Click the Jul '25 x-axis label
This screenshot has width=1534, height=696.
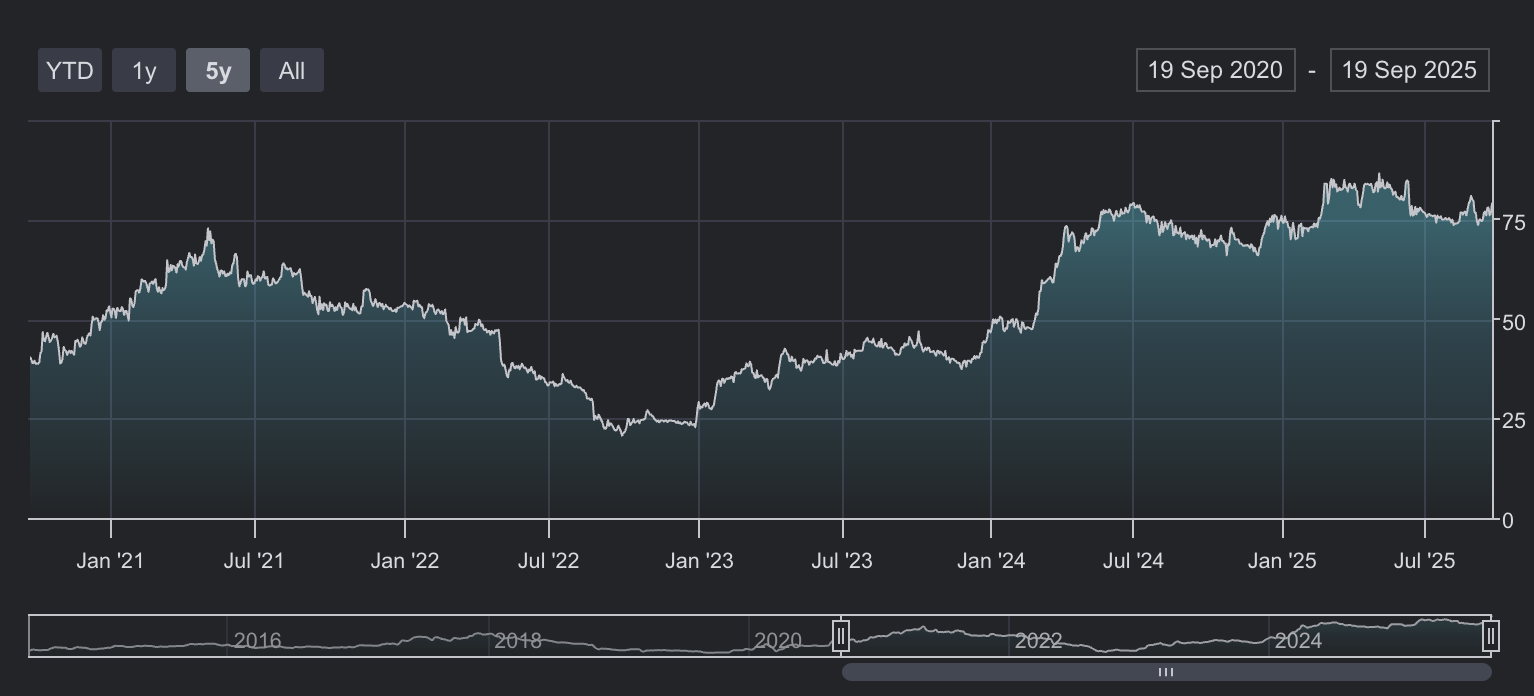1424,561
